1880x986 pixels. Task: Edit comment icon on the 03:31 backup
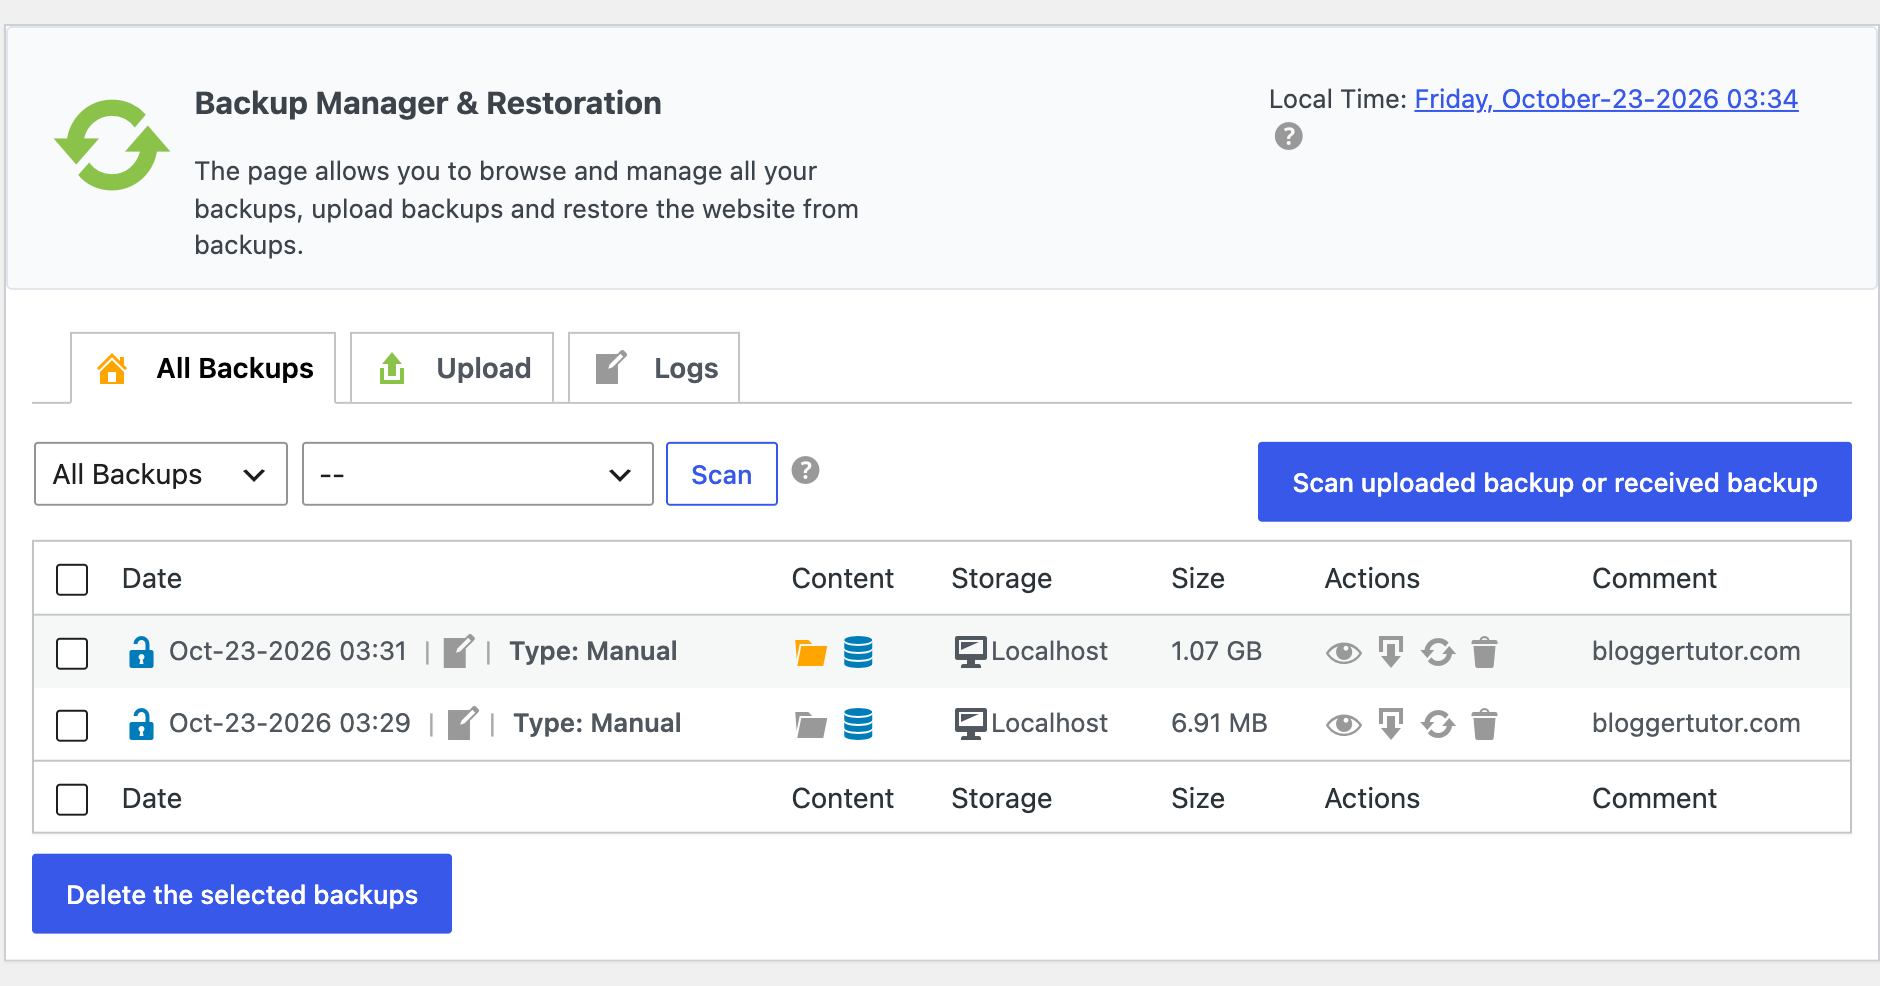pyautogui.click(x=459, y=651)
